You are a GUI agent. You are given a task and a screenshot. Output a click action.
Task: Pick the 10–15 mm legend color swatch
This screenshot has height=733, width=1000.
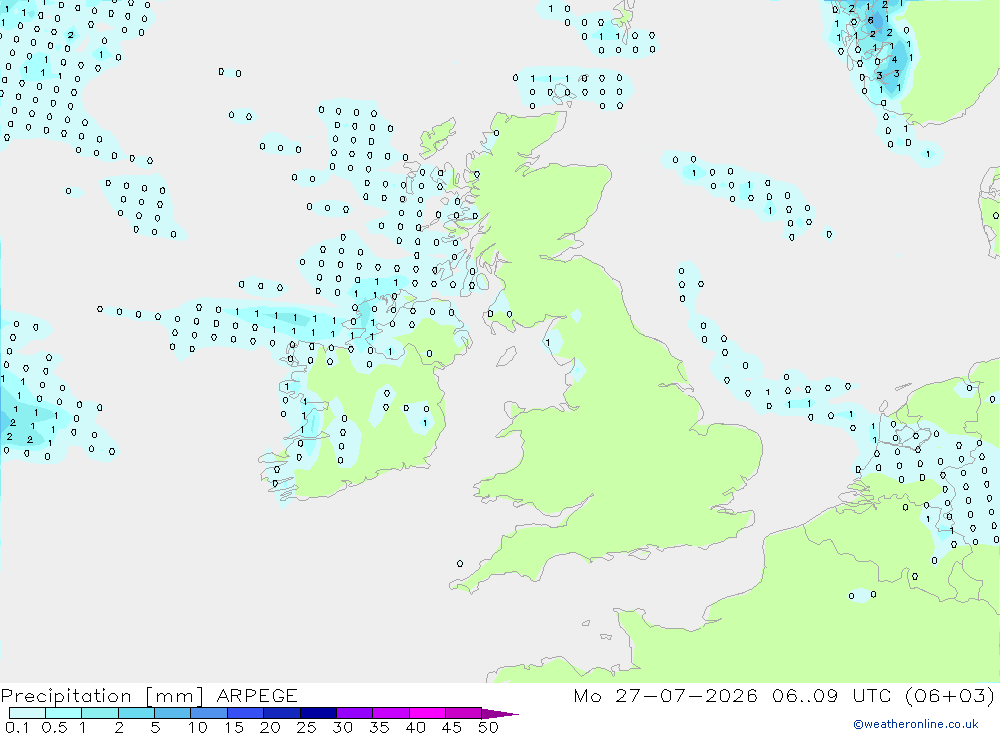point(209,713)
